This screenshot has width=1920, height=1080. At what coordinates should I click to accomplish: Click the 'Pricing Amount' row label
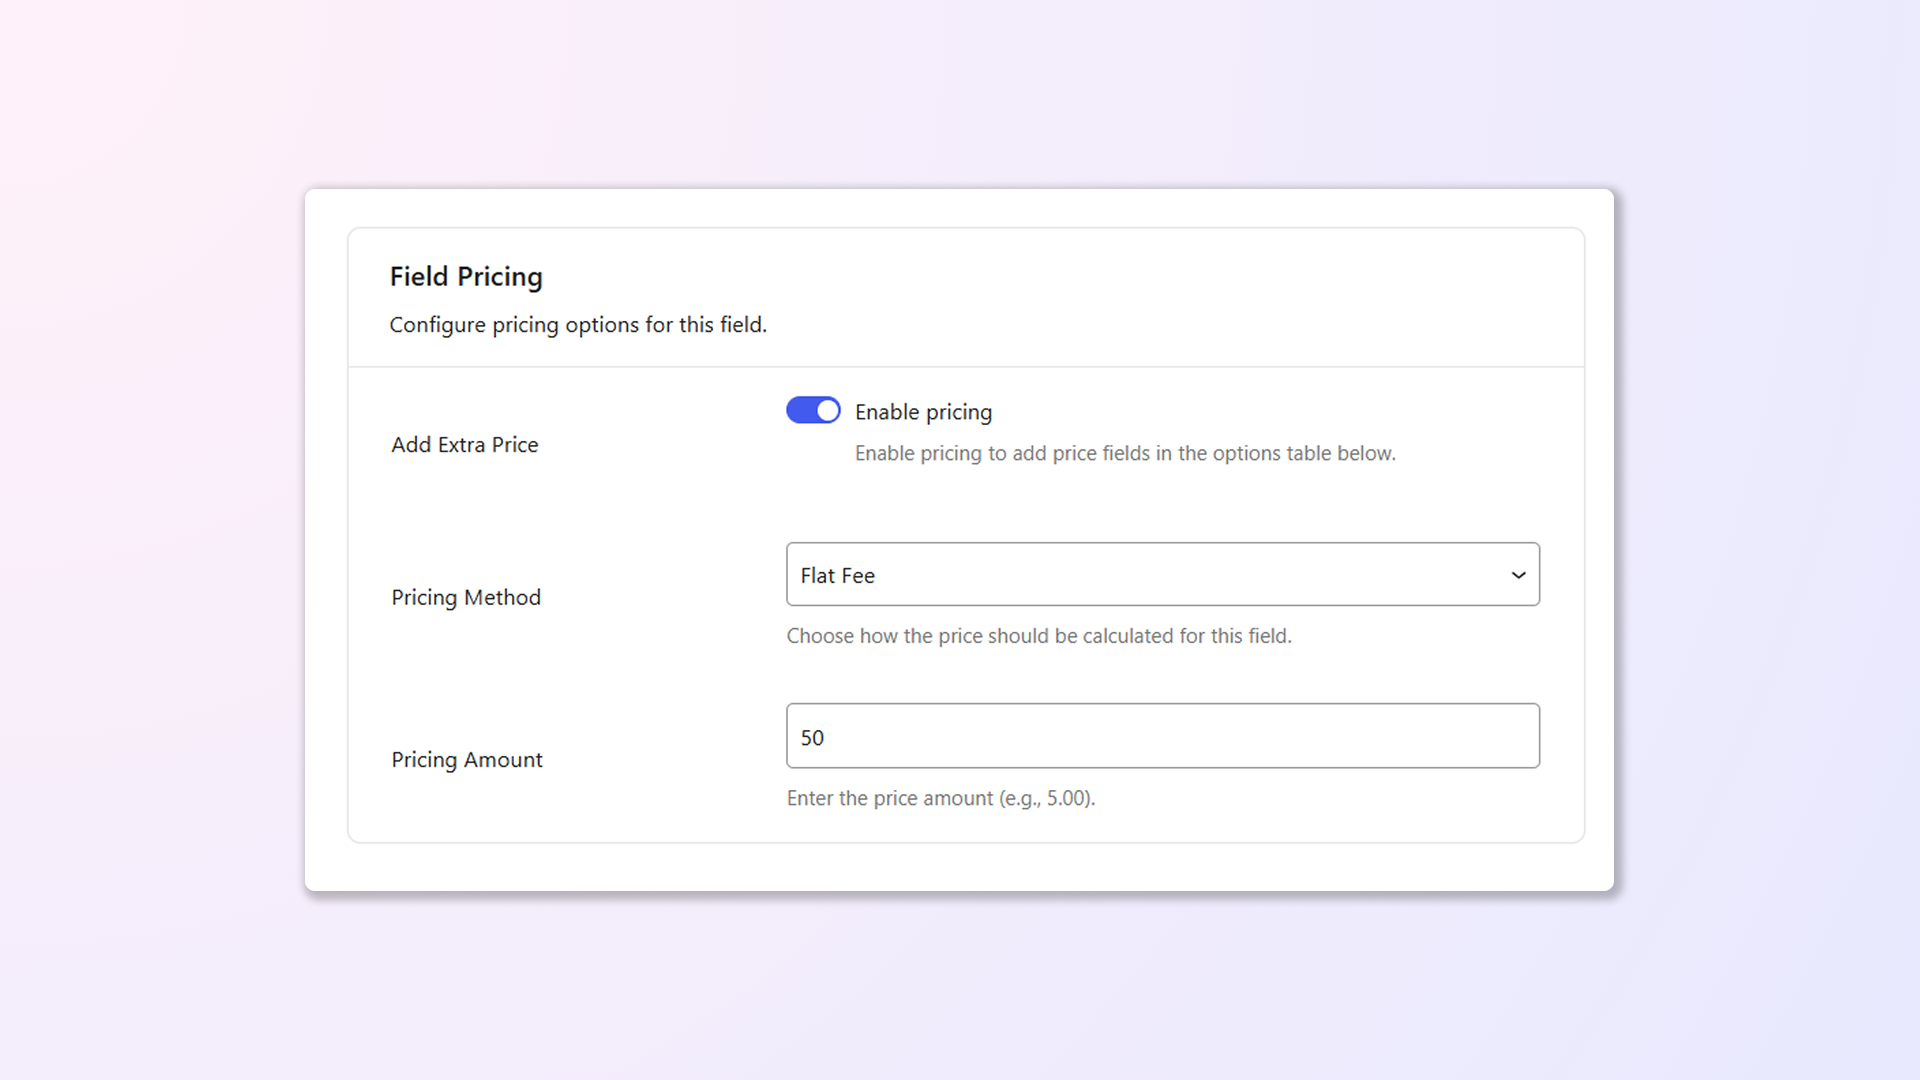[x=467, y=760]
